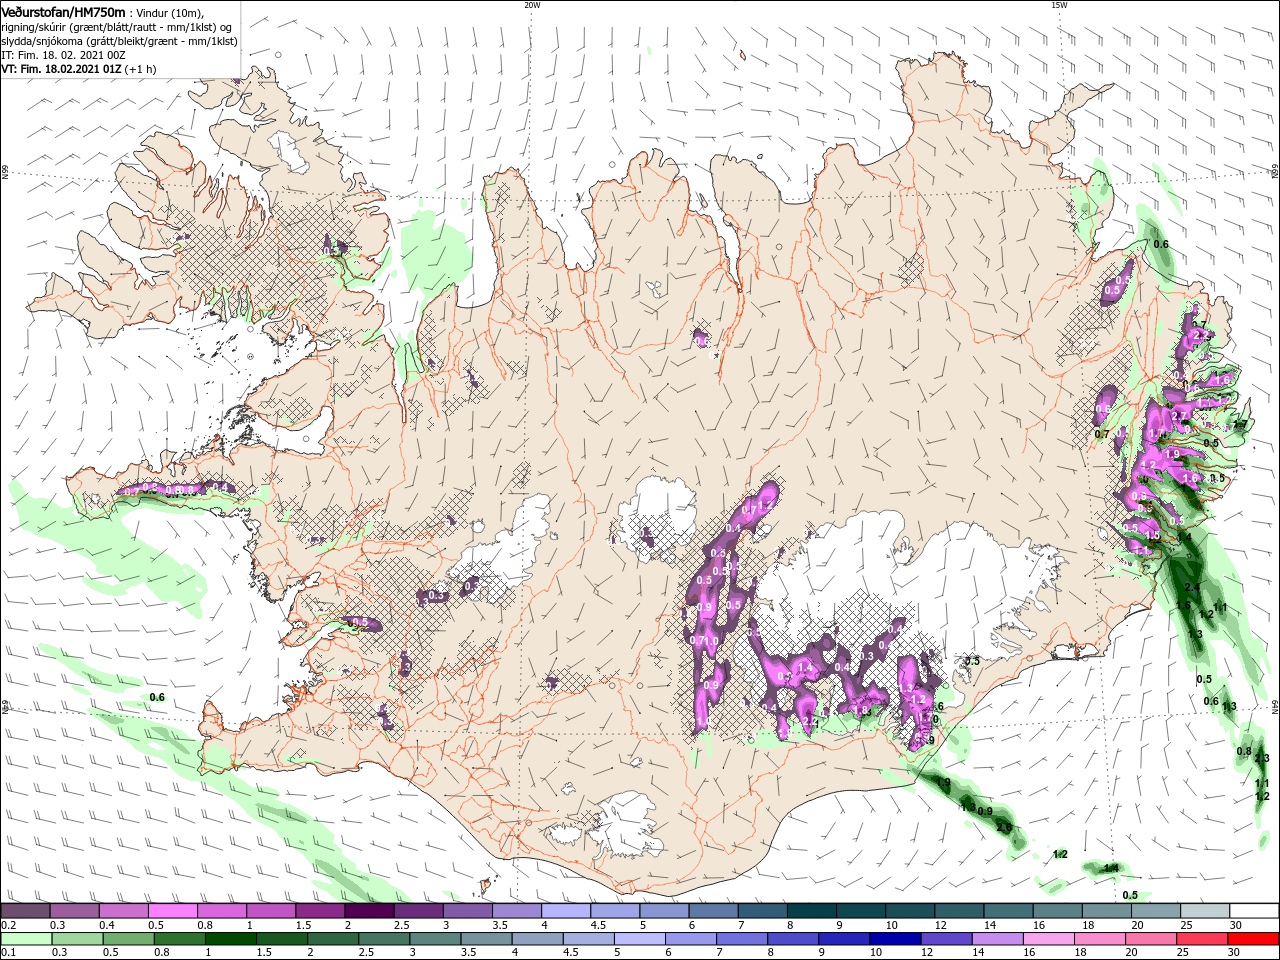Click the '0.4' label in the legend

tap(107, 926)
